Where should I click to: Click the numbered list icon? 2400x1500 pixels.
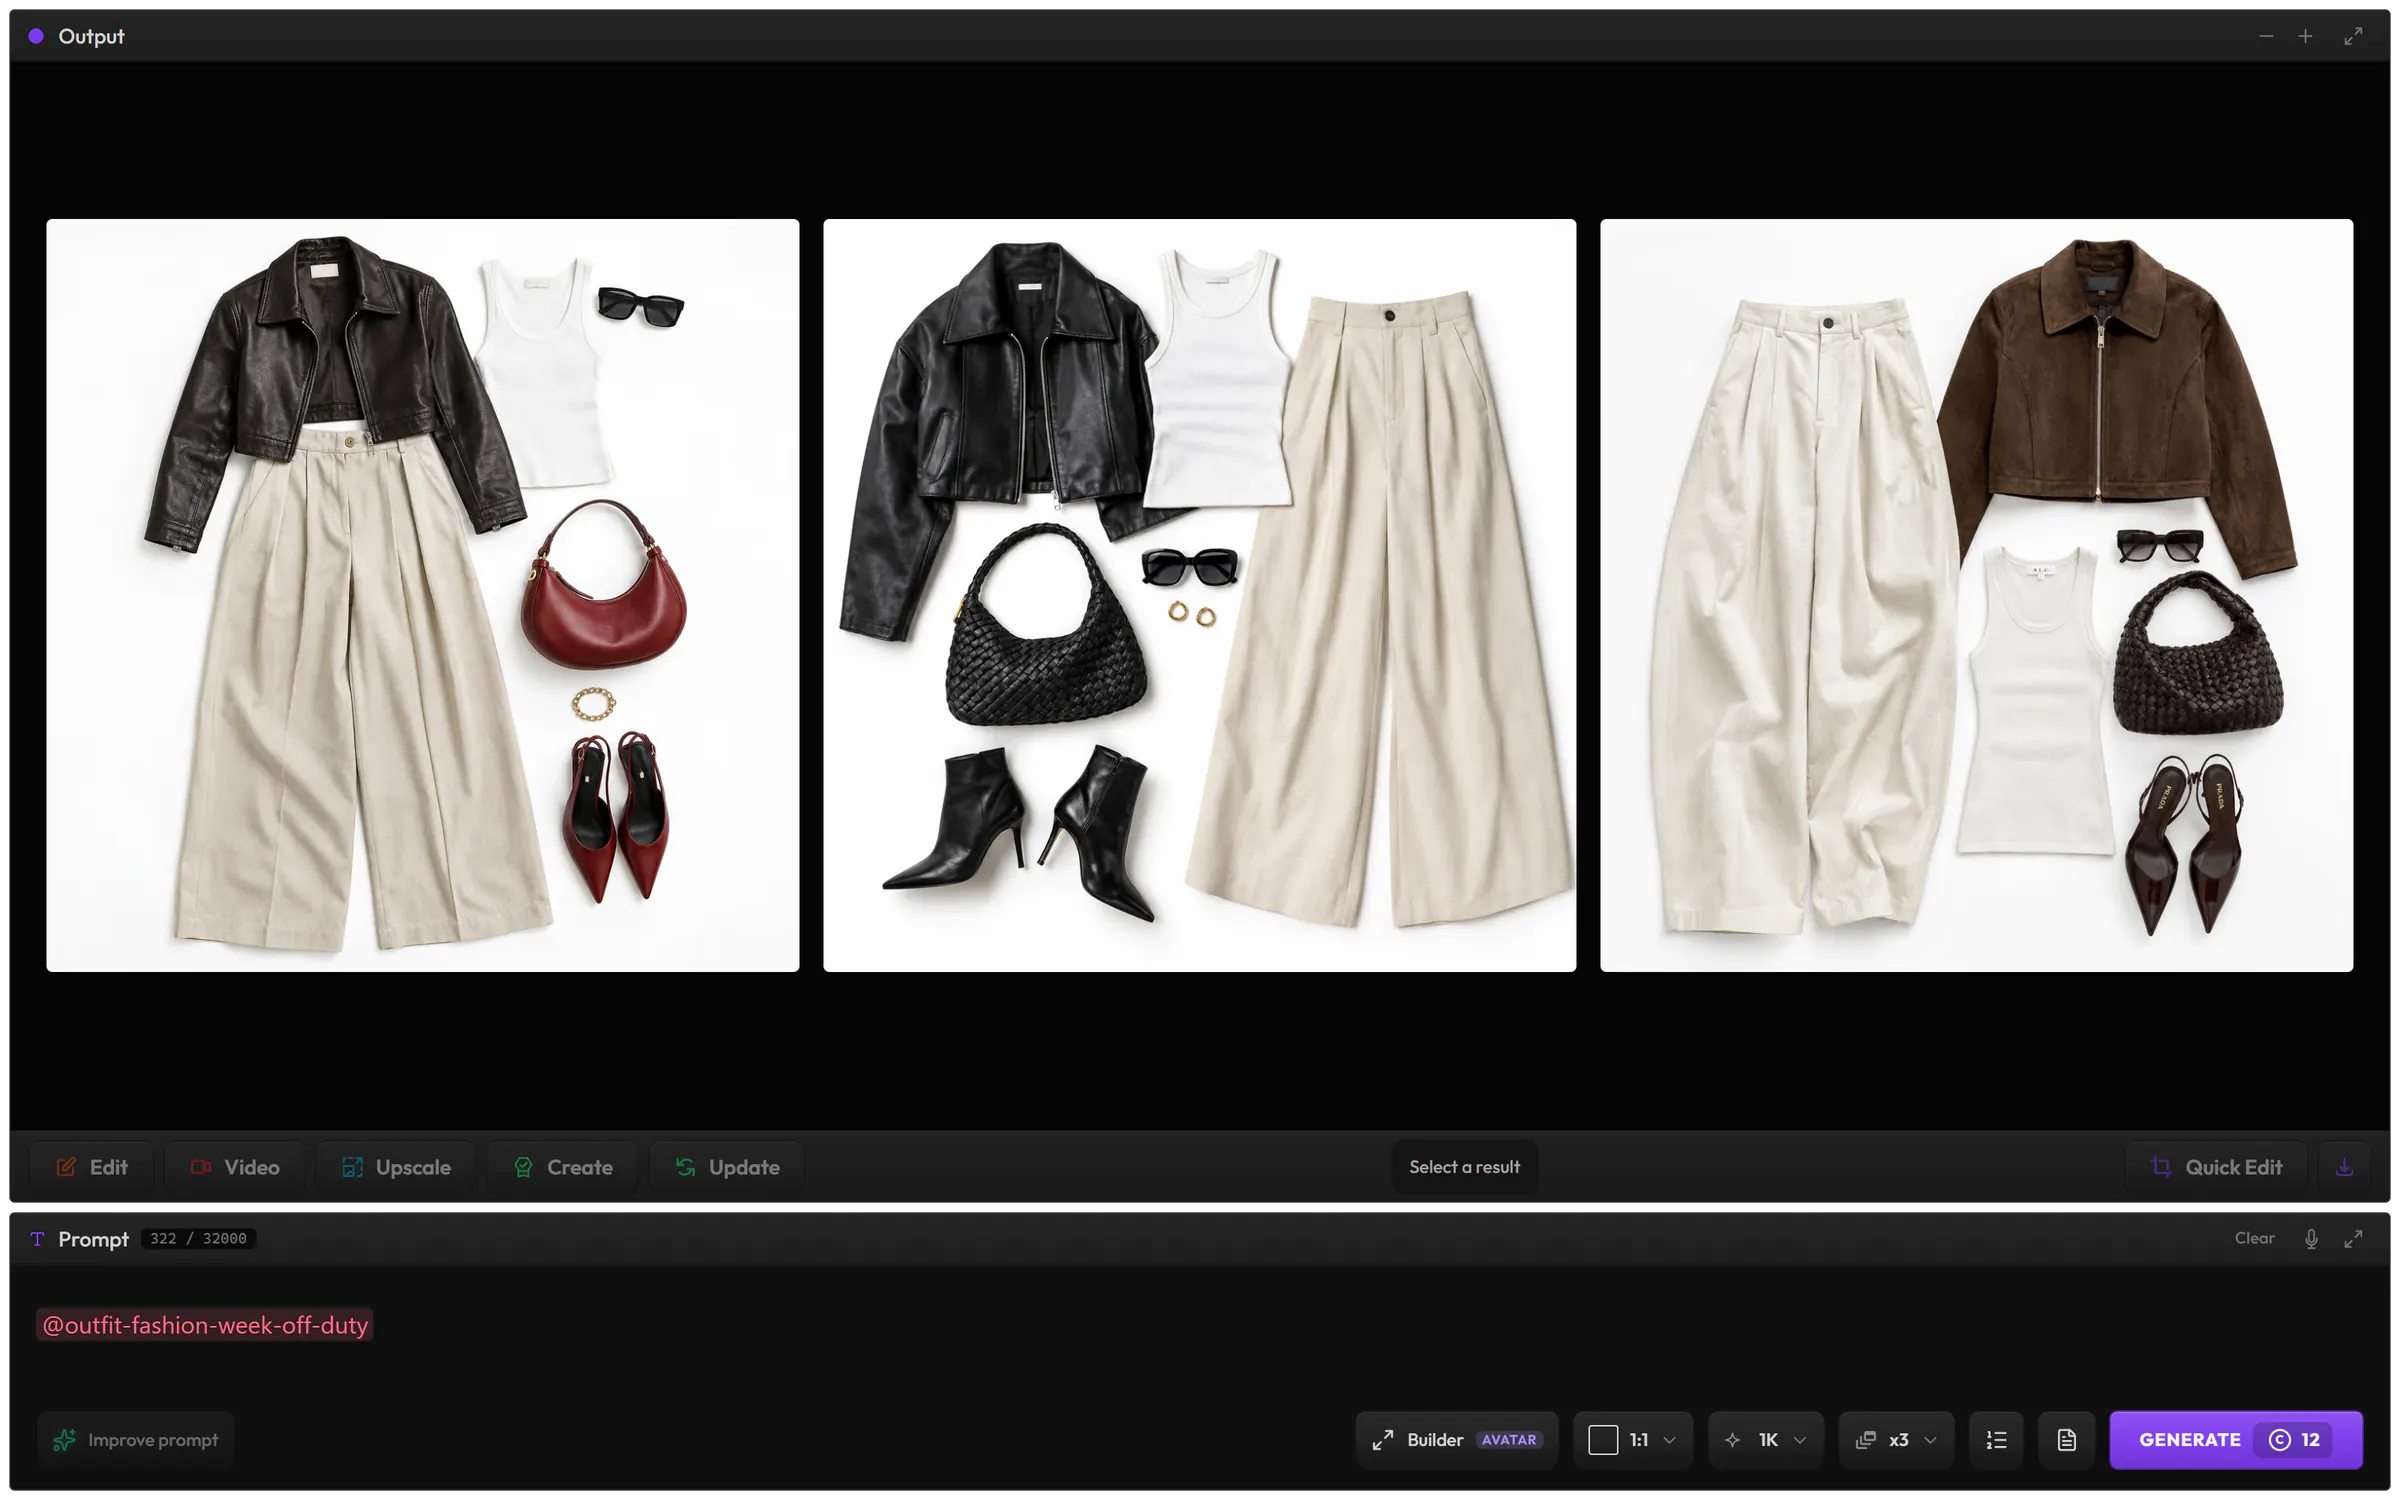tap(1996, 1440)
